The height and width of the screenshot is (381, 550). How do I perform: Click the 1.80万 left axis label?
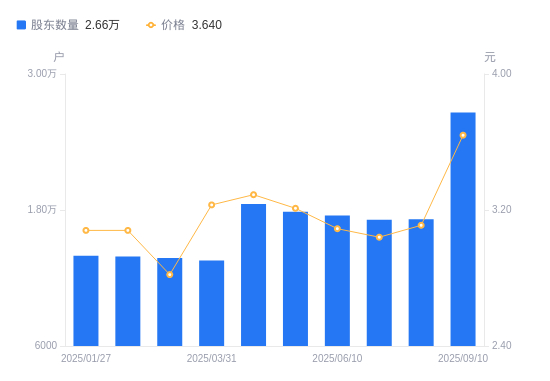pyautogui.click(x=42, y=209)
